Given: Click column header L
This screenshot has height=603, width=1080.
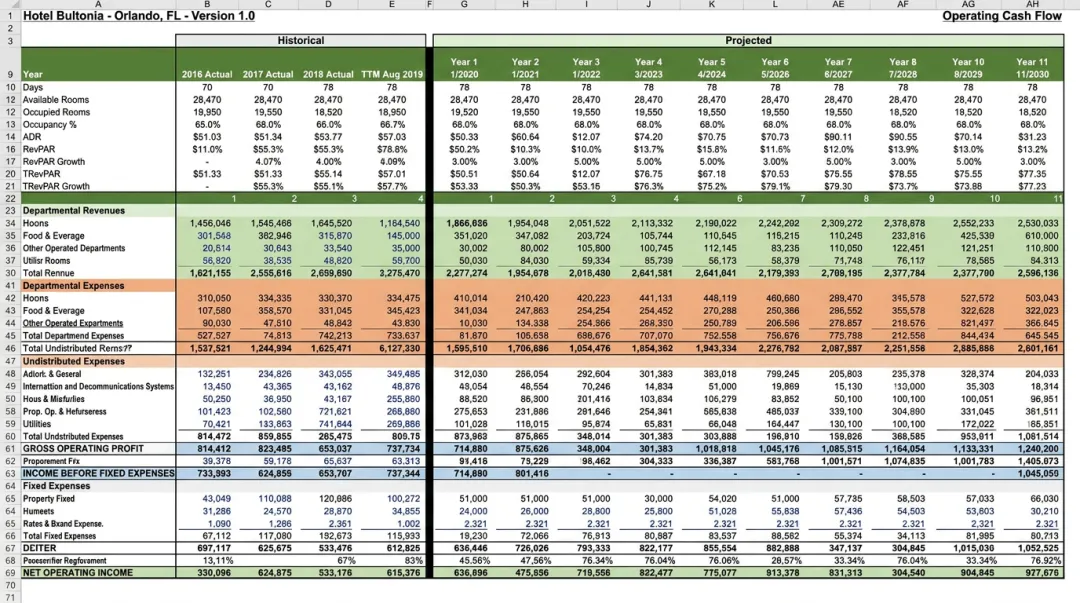Looking at the screenshot, I should tap(775, 4).
